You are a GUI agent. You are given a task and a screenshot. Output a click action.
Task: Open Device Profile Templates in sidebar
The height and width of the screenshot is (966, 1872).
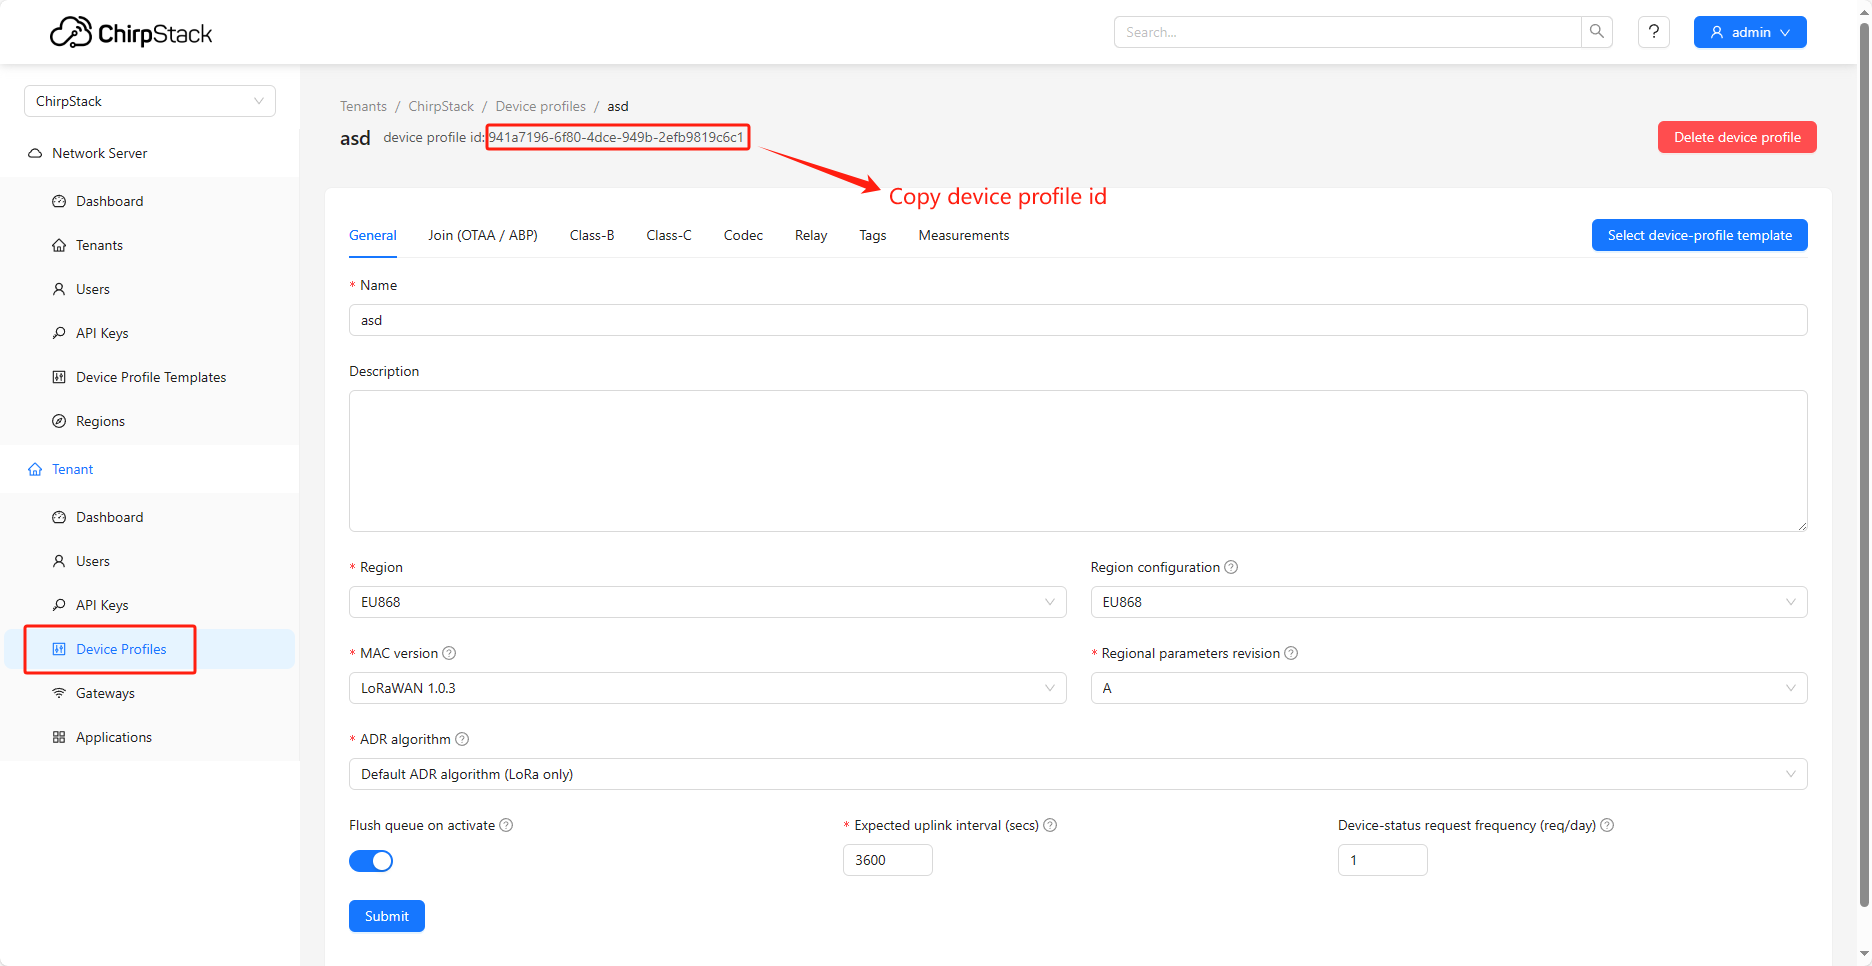[x=150, y=377]
